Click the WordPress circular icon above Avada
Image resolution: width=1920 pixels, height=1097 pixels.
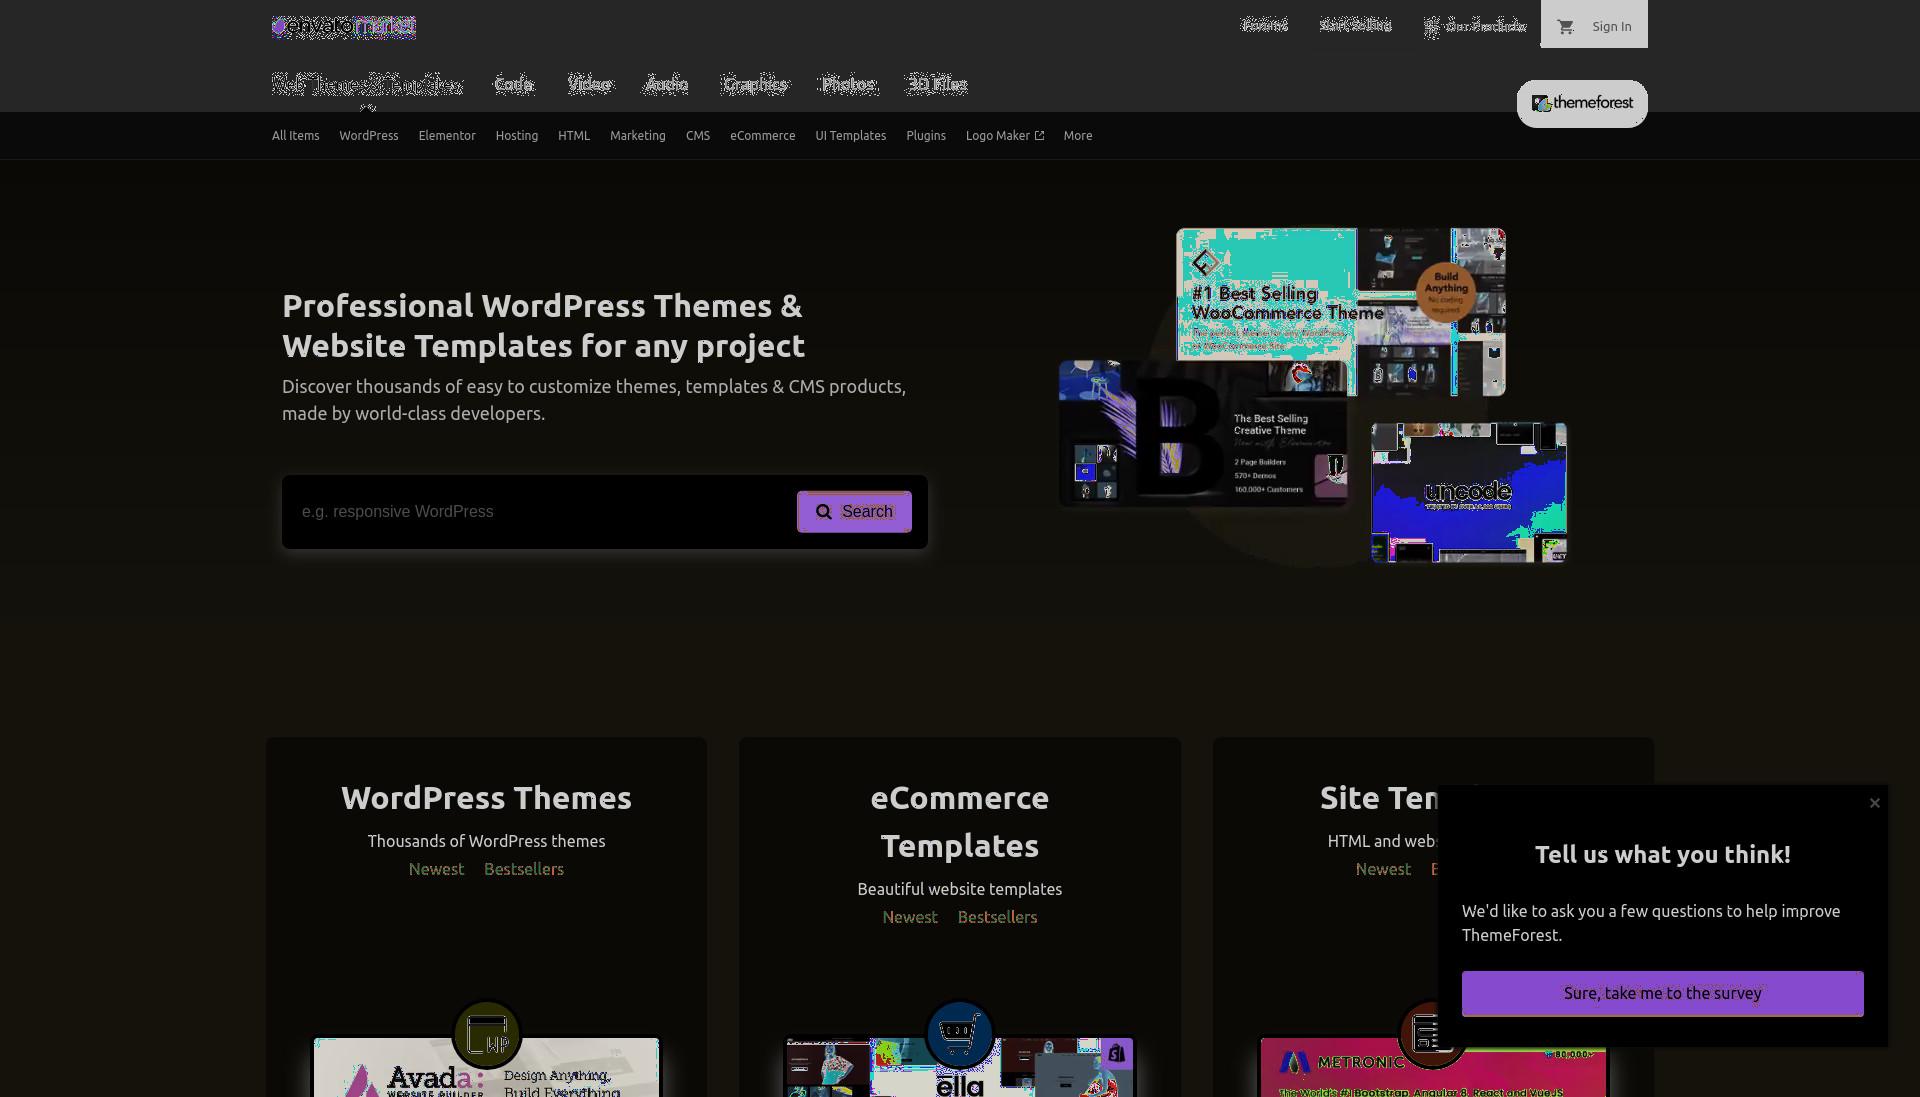click(487, 1034)
